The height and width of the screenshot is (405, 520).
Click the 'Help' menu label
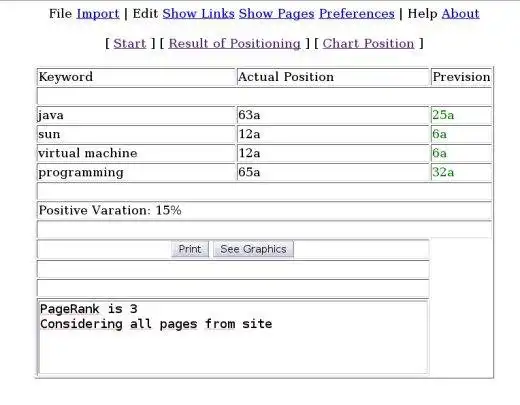click(x=422, y=14)
